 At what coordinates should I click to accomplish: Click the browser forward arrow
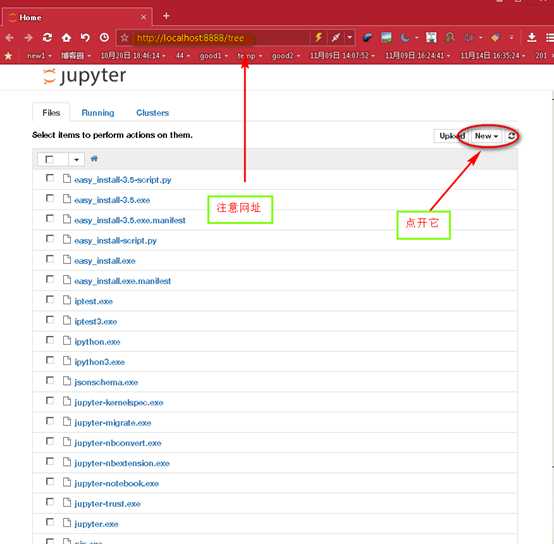[28, 37]
